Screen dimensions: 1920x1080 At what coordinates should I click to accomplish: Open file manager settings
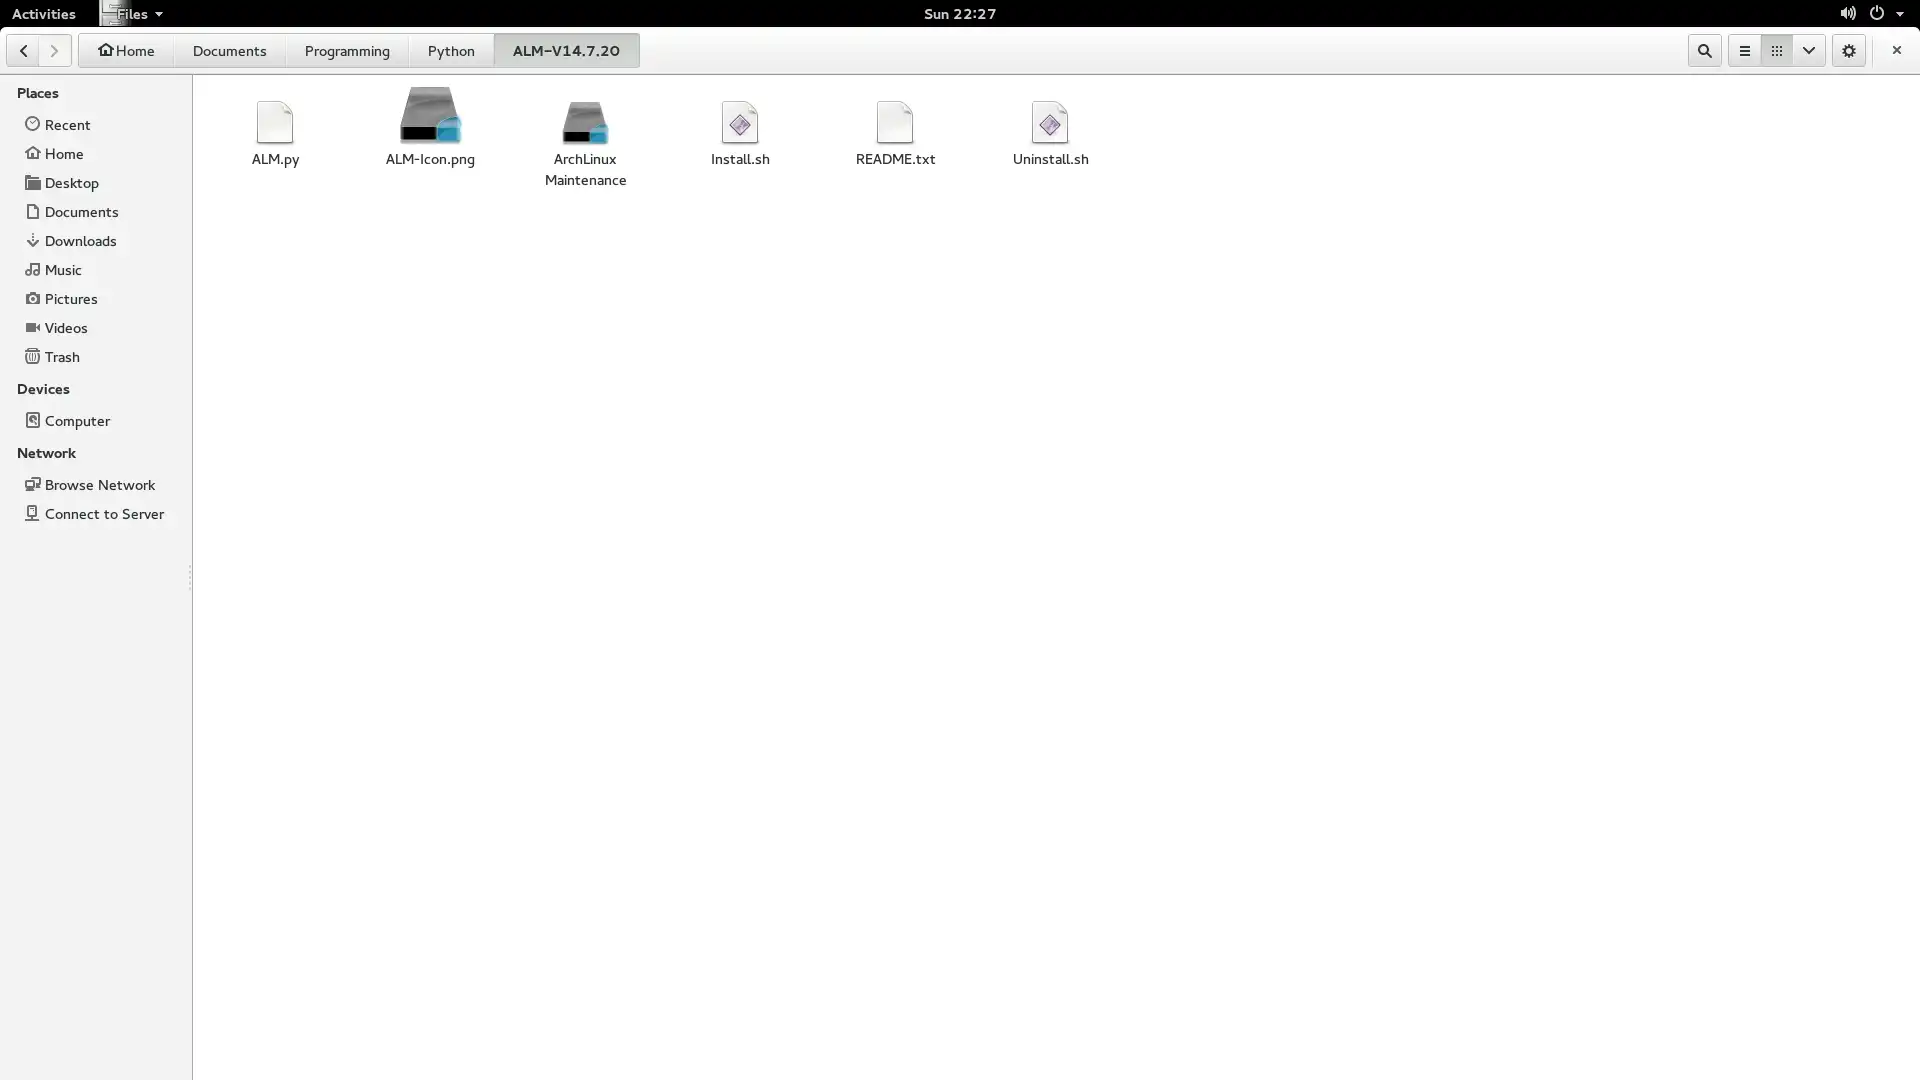pyautogui.click(x=1849, y=50)
